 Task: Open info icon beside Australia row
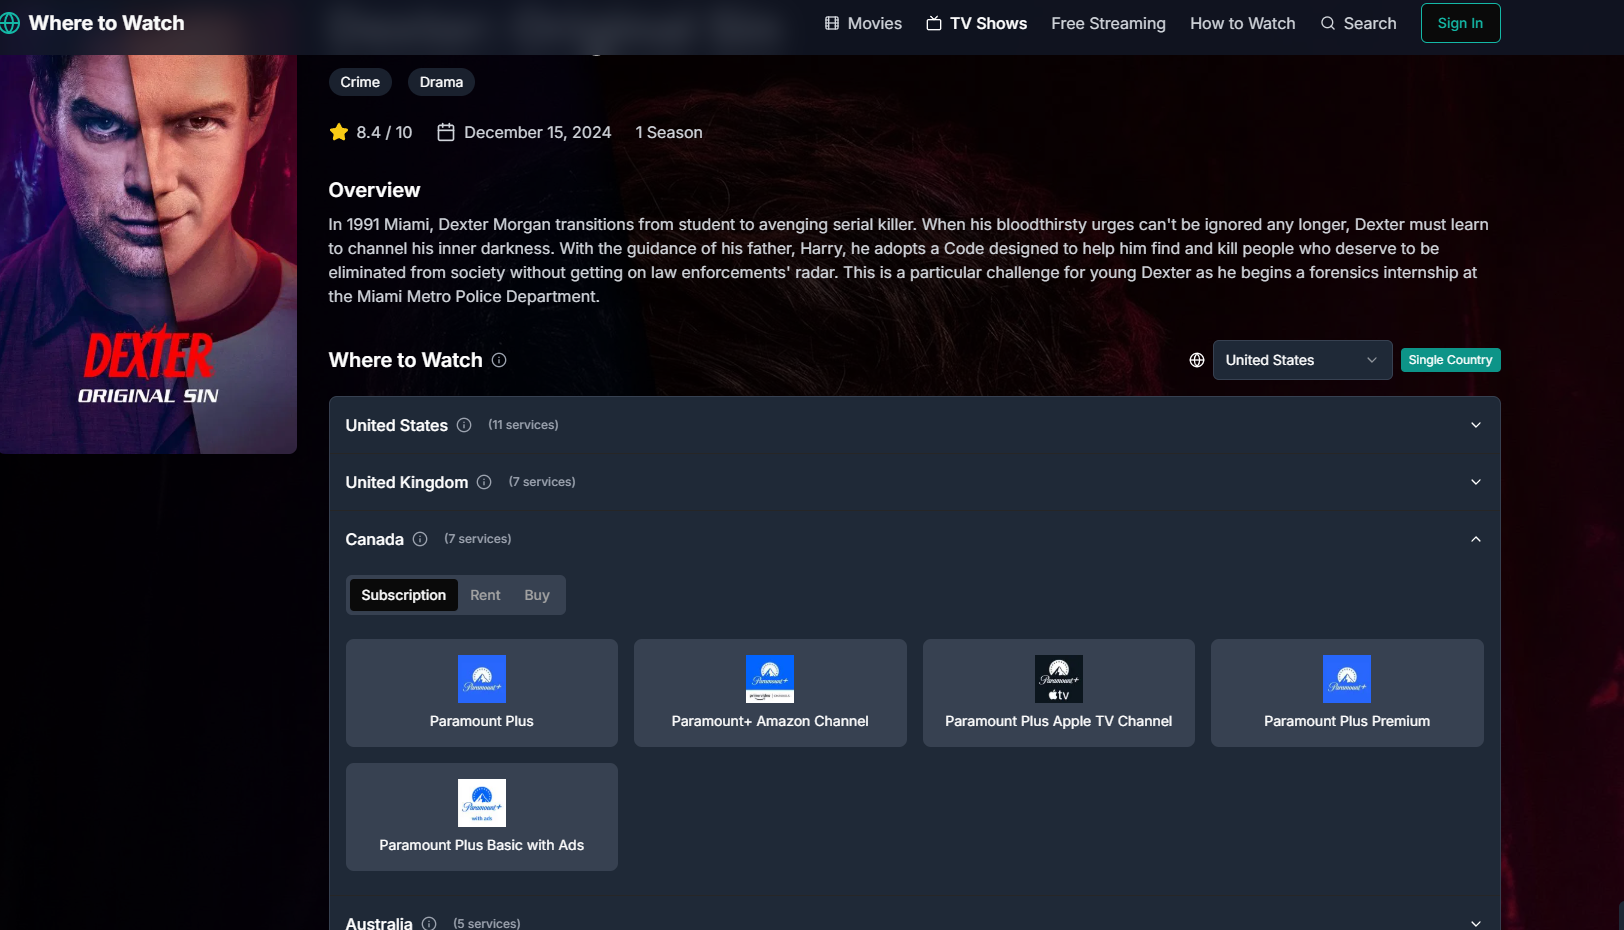[x=429, y=924]
